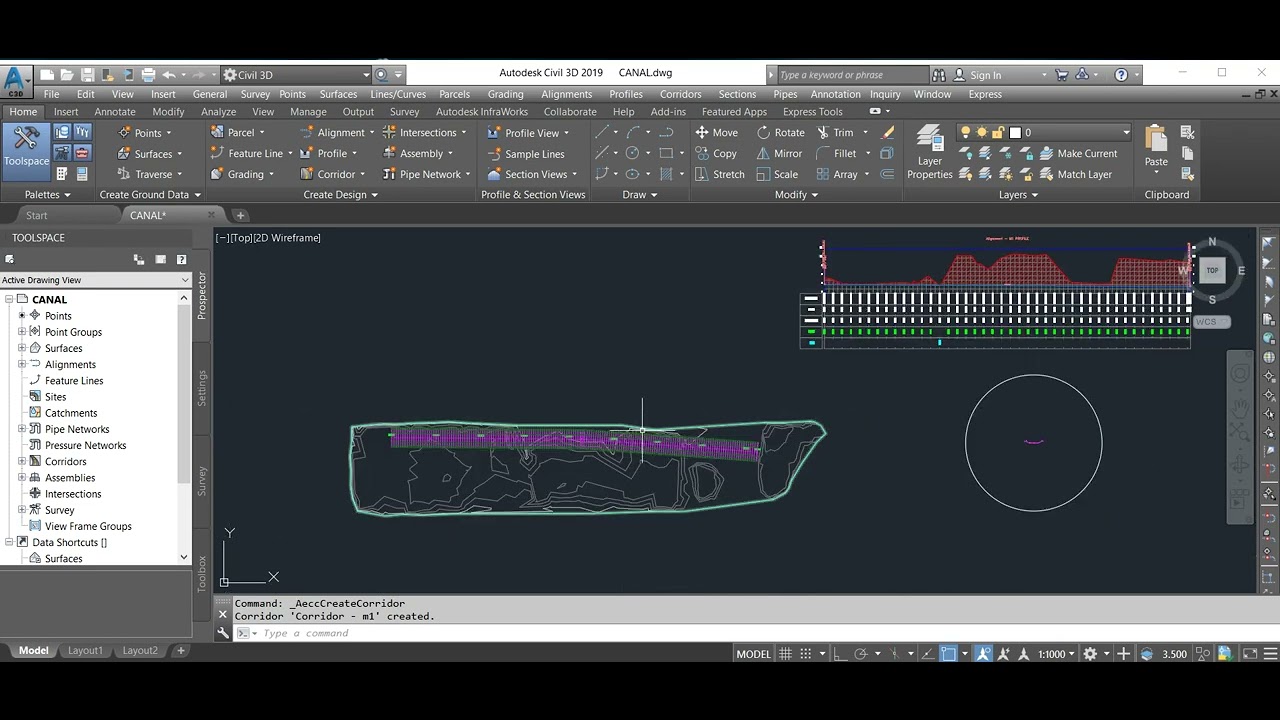This screenshot has height=720, width=1280.
Task: Open the Active Drawing View dropdown
Action: [x=95, y=280]
